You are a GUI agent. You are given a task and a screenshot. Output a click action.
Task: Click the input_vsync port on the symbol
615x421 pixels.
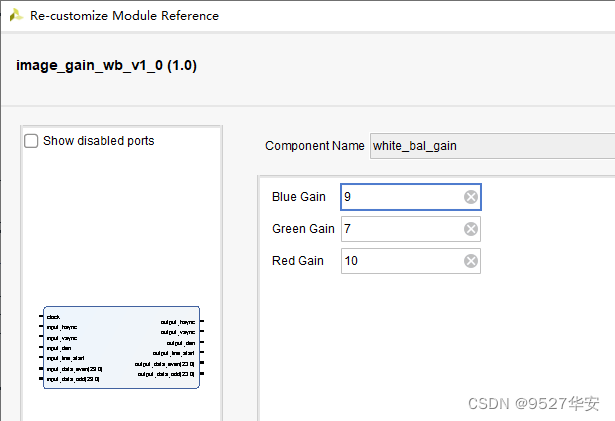[61, 338]
